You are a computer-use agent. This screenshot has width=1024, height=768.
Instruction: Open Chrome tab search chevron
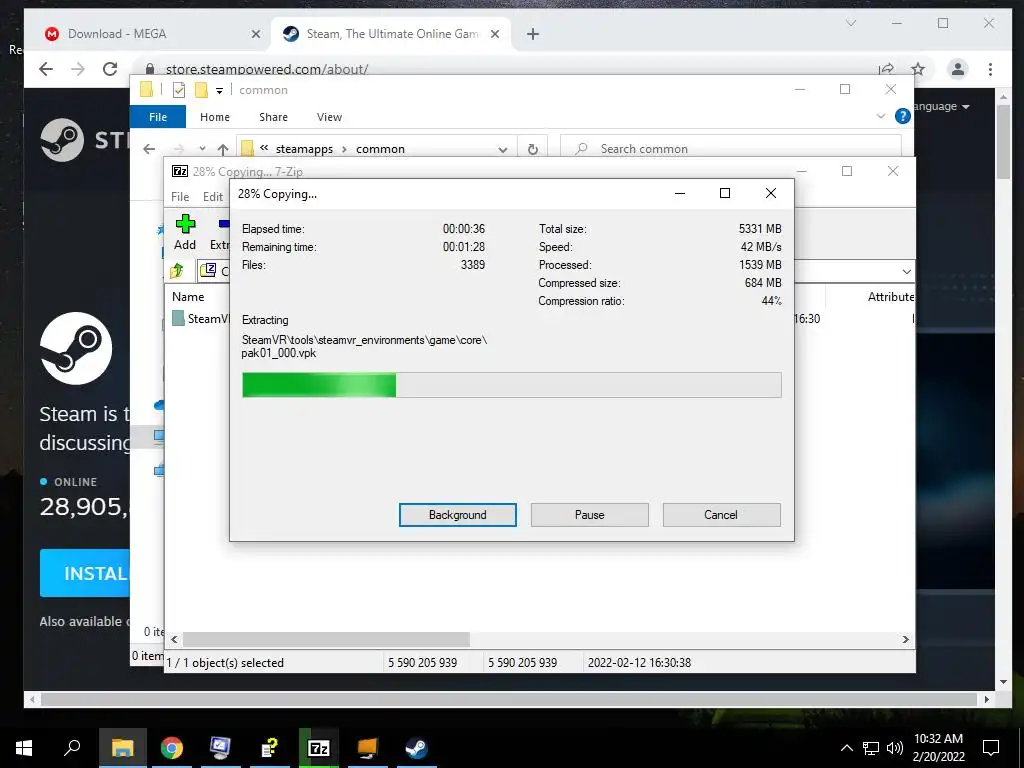pos(851,23)
